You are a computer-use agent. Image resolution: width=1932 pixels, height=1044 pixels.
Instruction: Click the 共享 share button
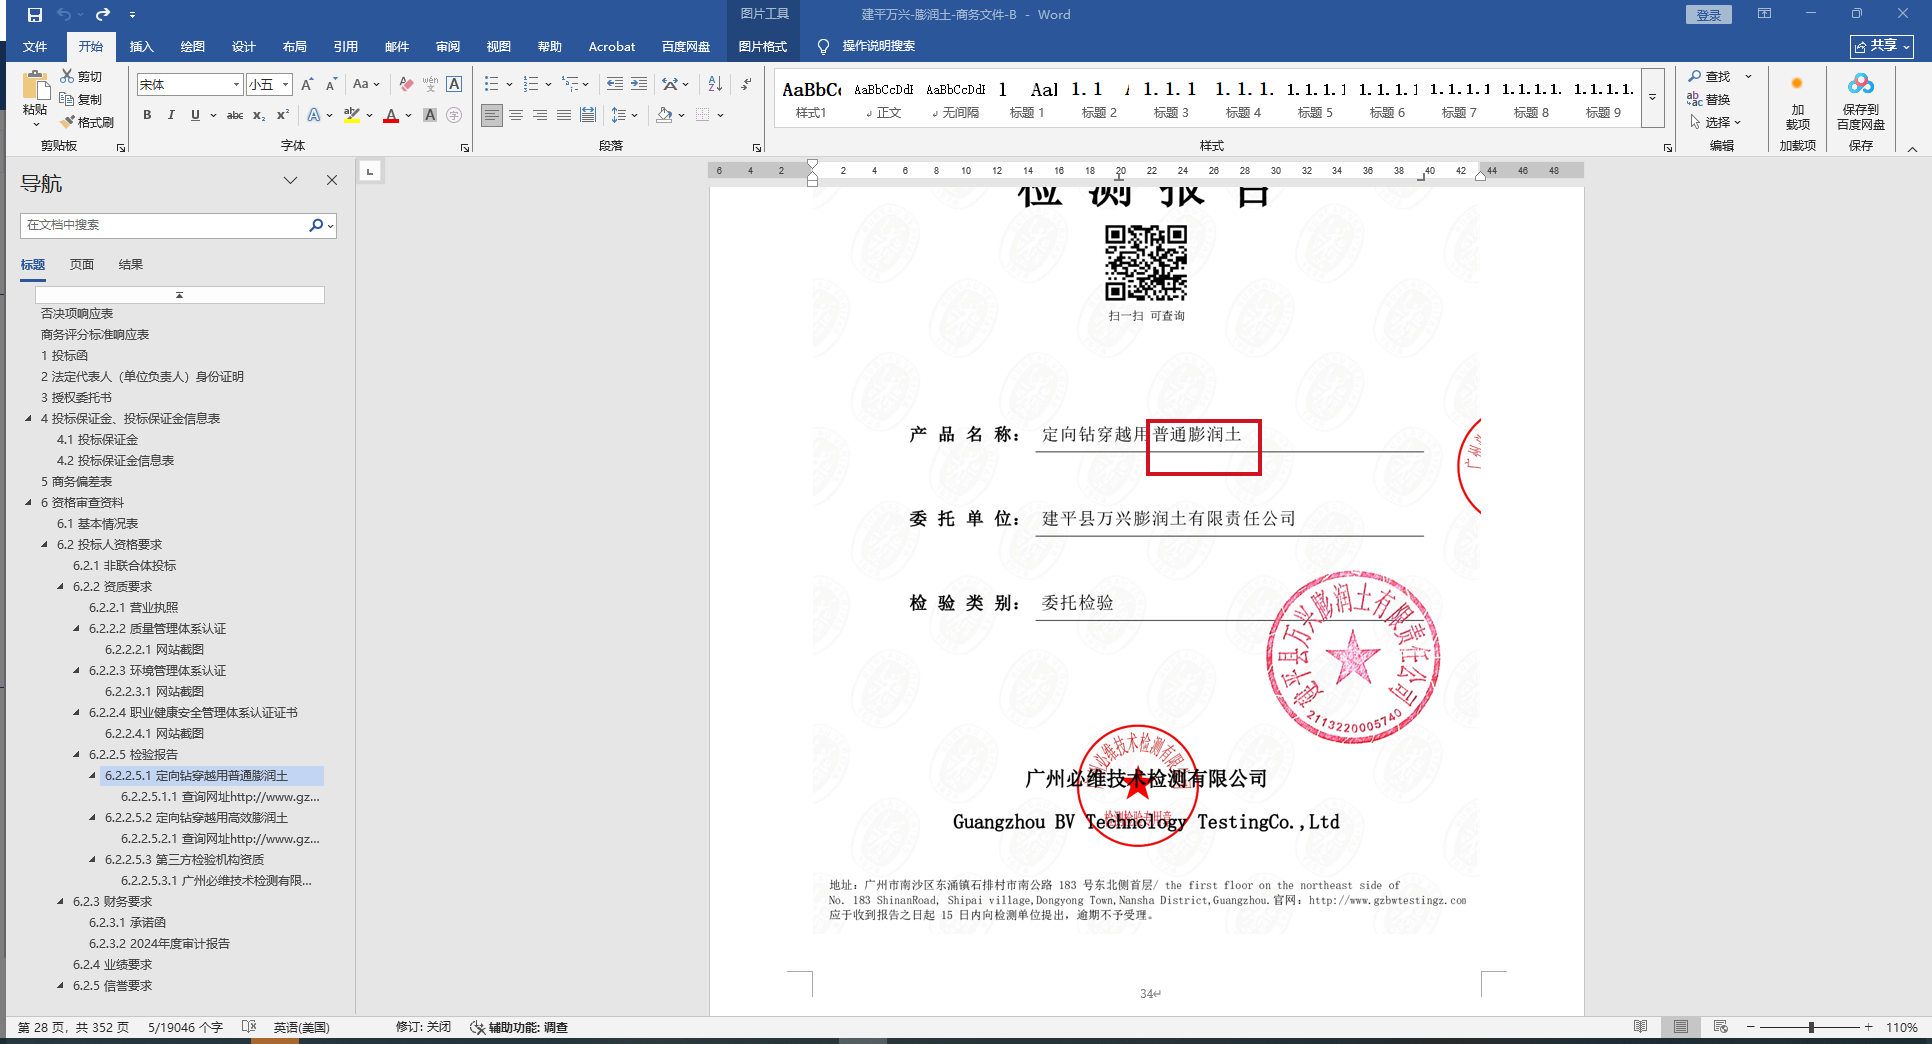(x=1881, y=46)
